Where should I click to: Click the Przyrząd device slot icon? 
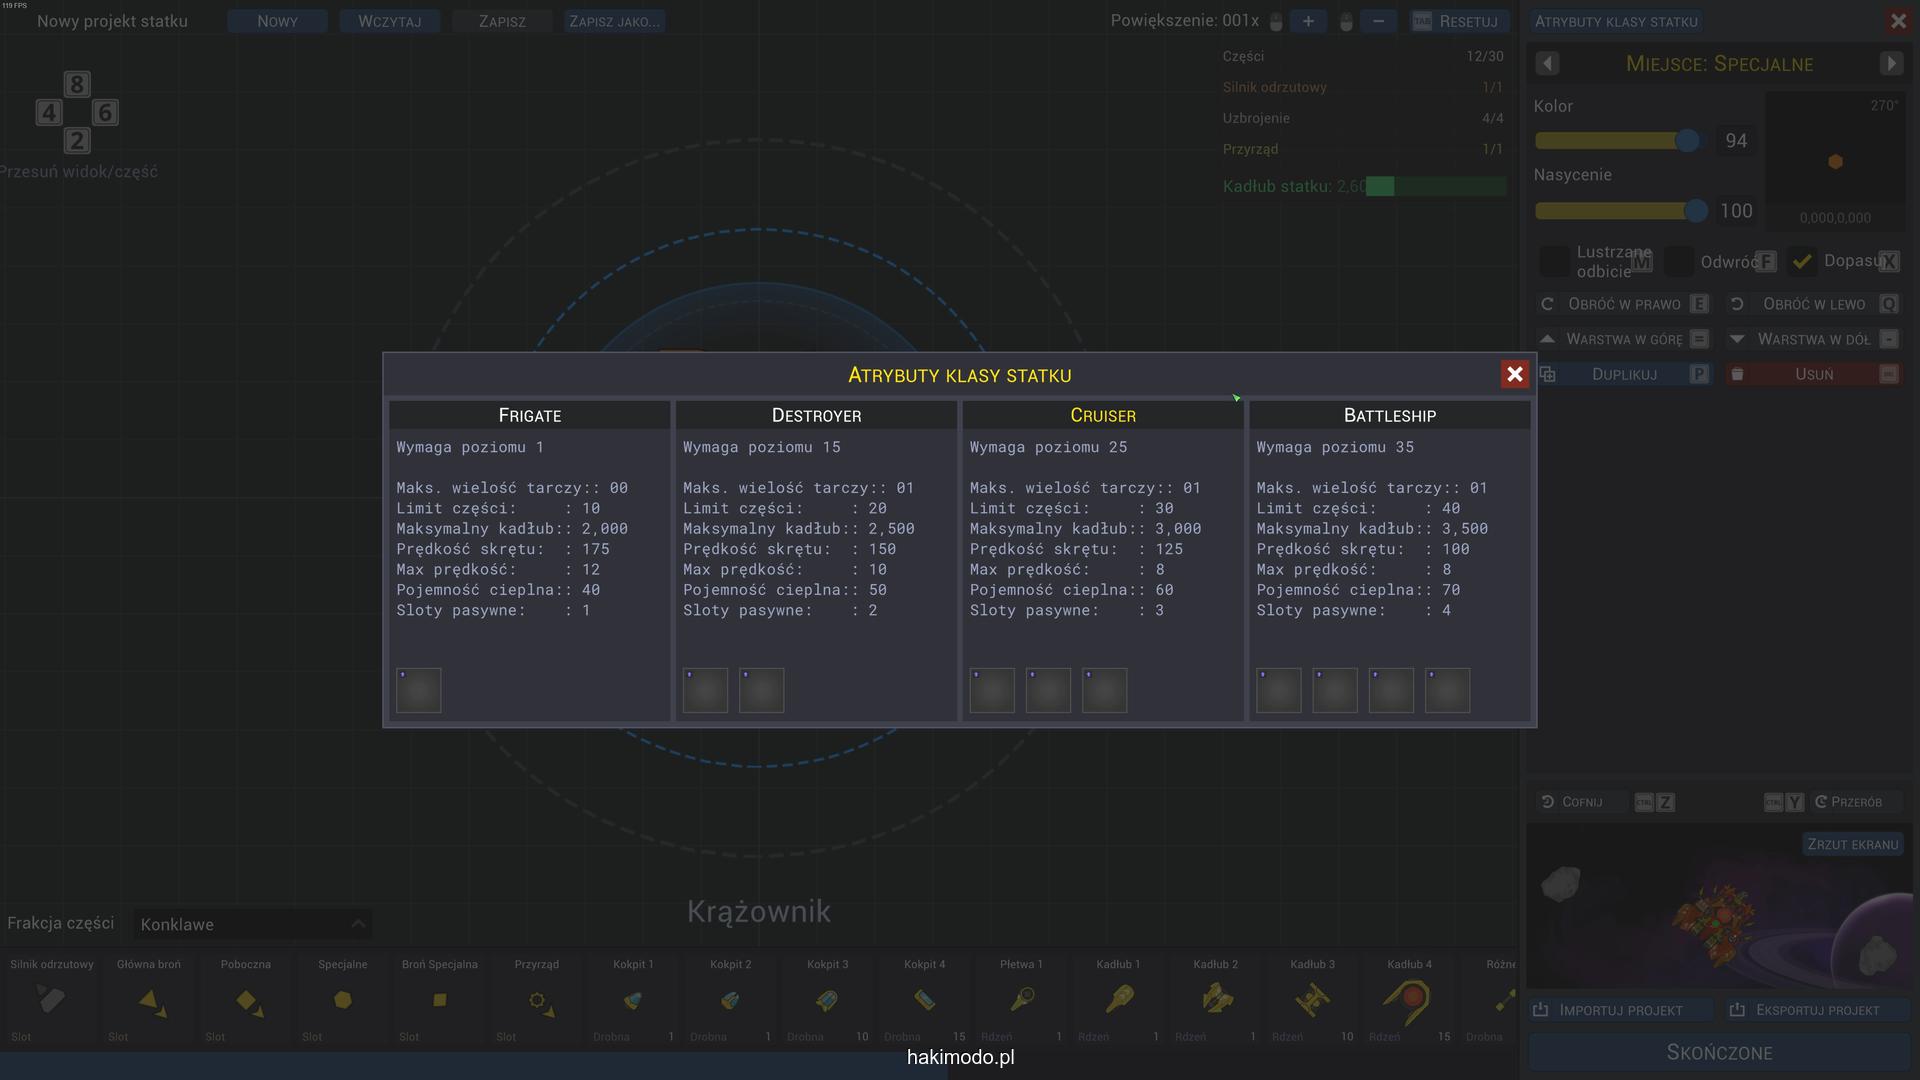pos(538,1000)
